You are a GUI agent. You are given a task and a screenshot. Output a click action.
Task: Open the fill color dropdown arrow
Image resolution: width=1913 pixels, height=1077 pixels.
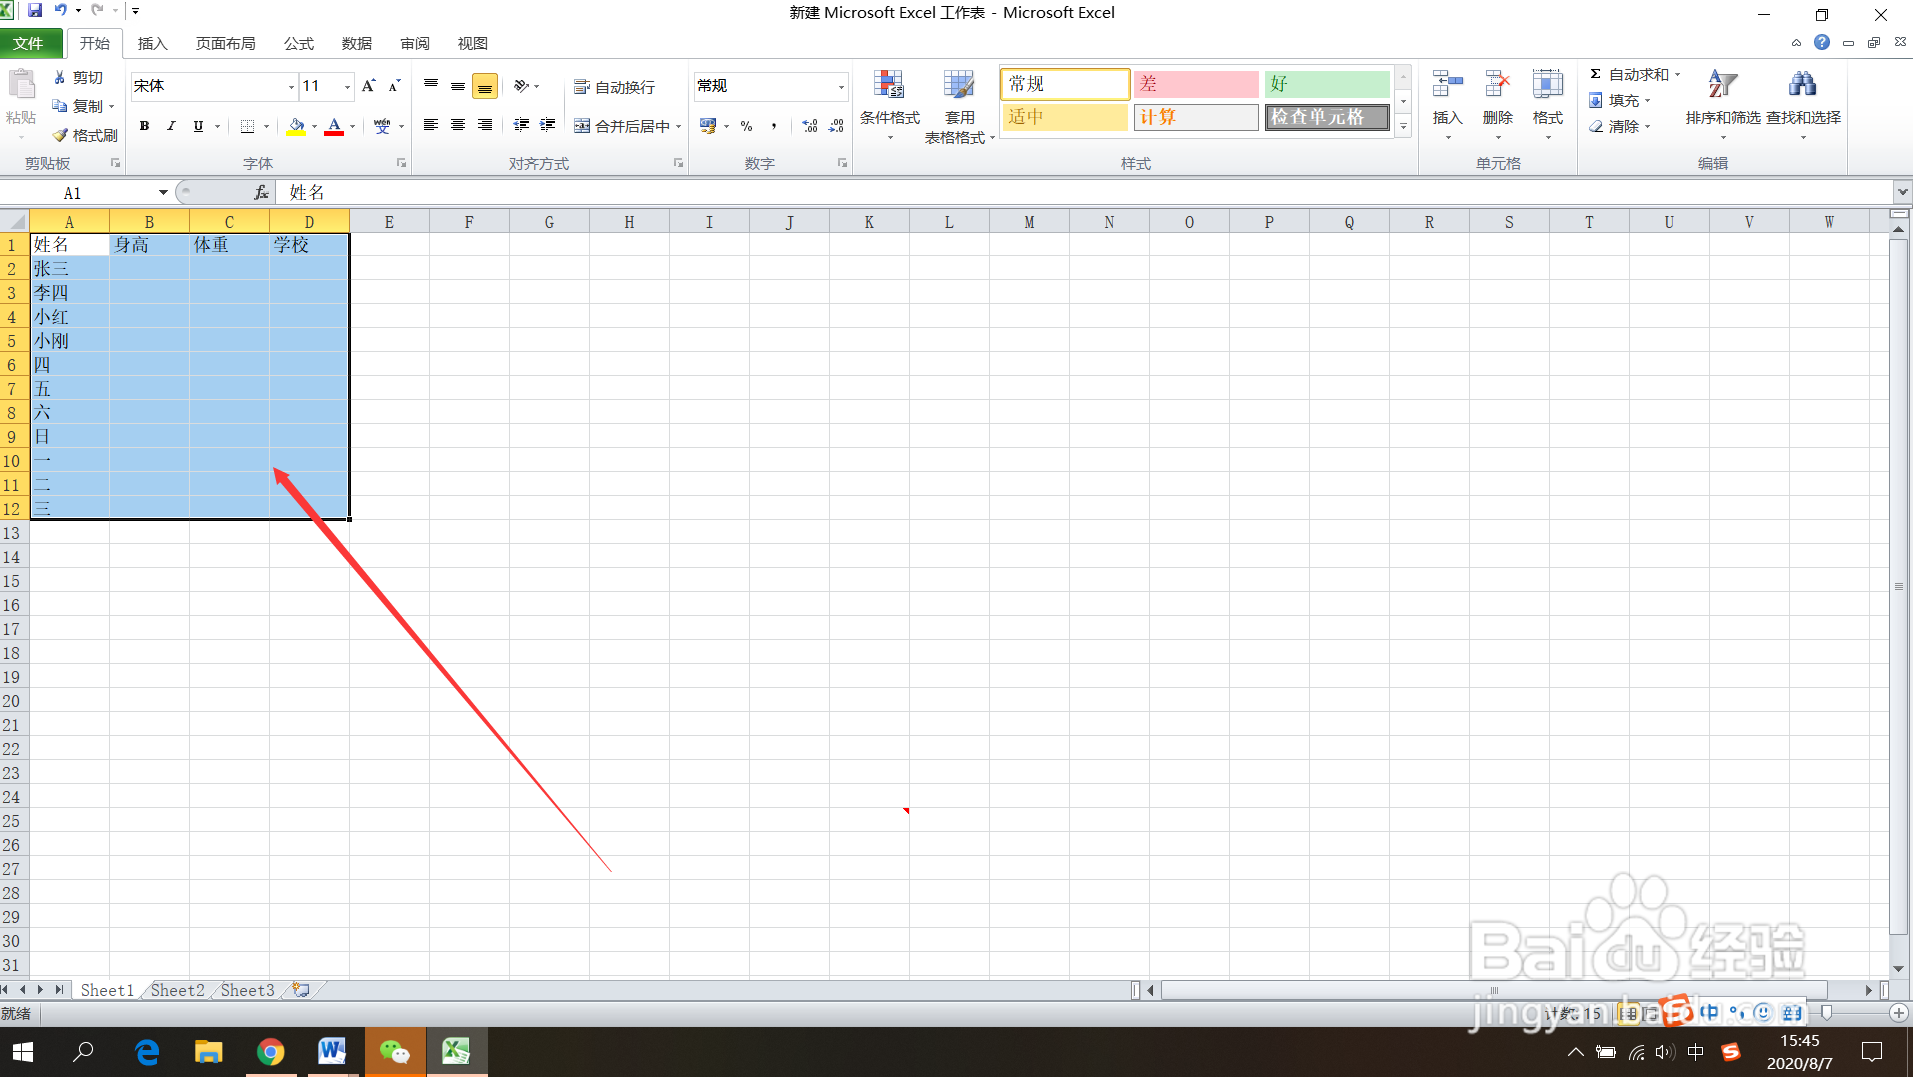[314, 126]
